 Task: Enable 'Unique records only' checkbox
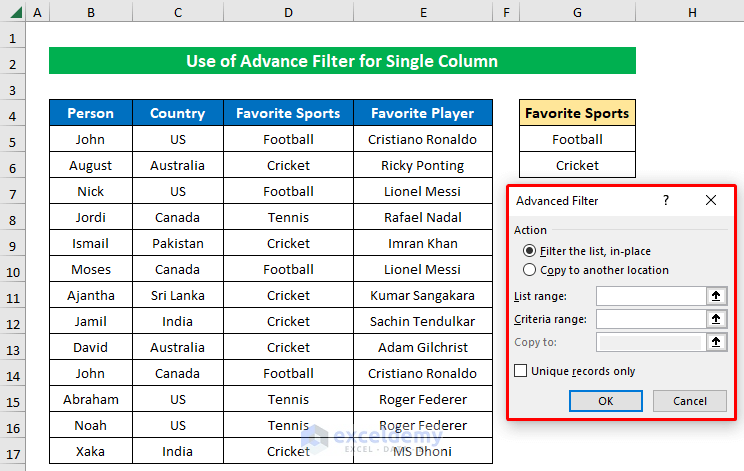tap(521, 371)
